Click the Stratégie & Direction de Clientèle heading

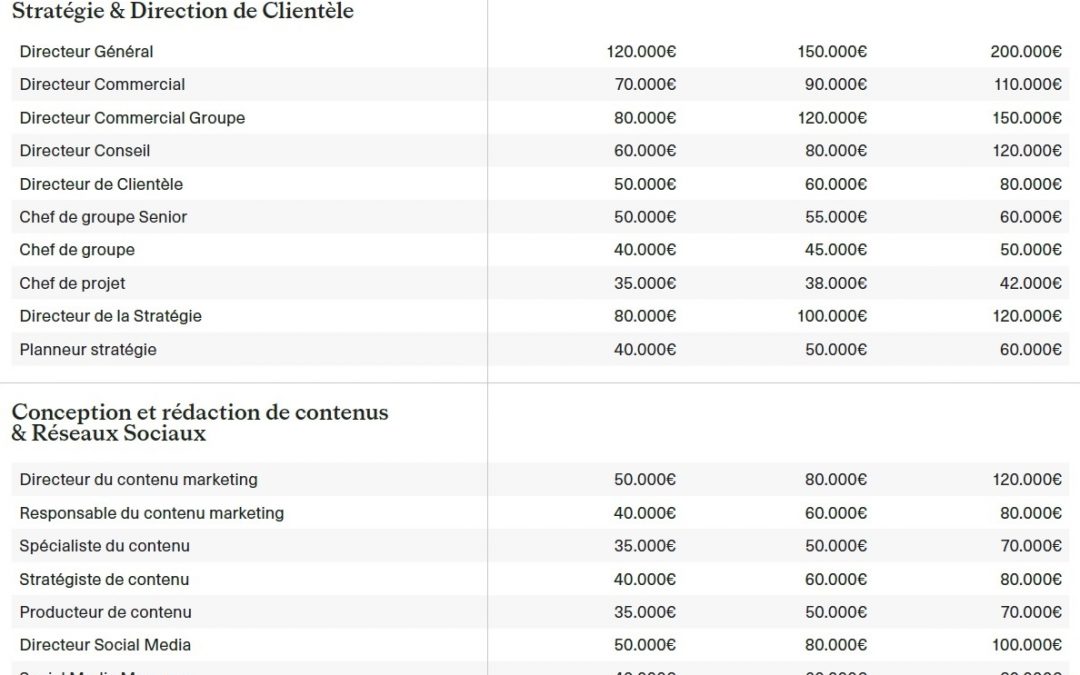pos(182,12)
